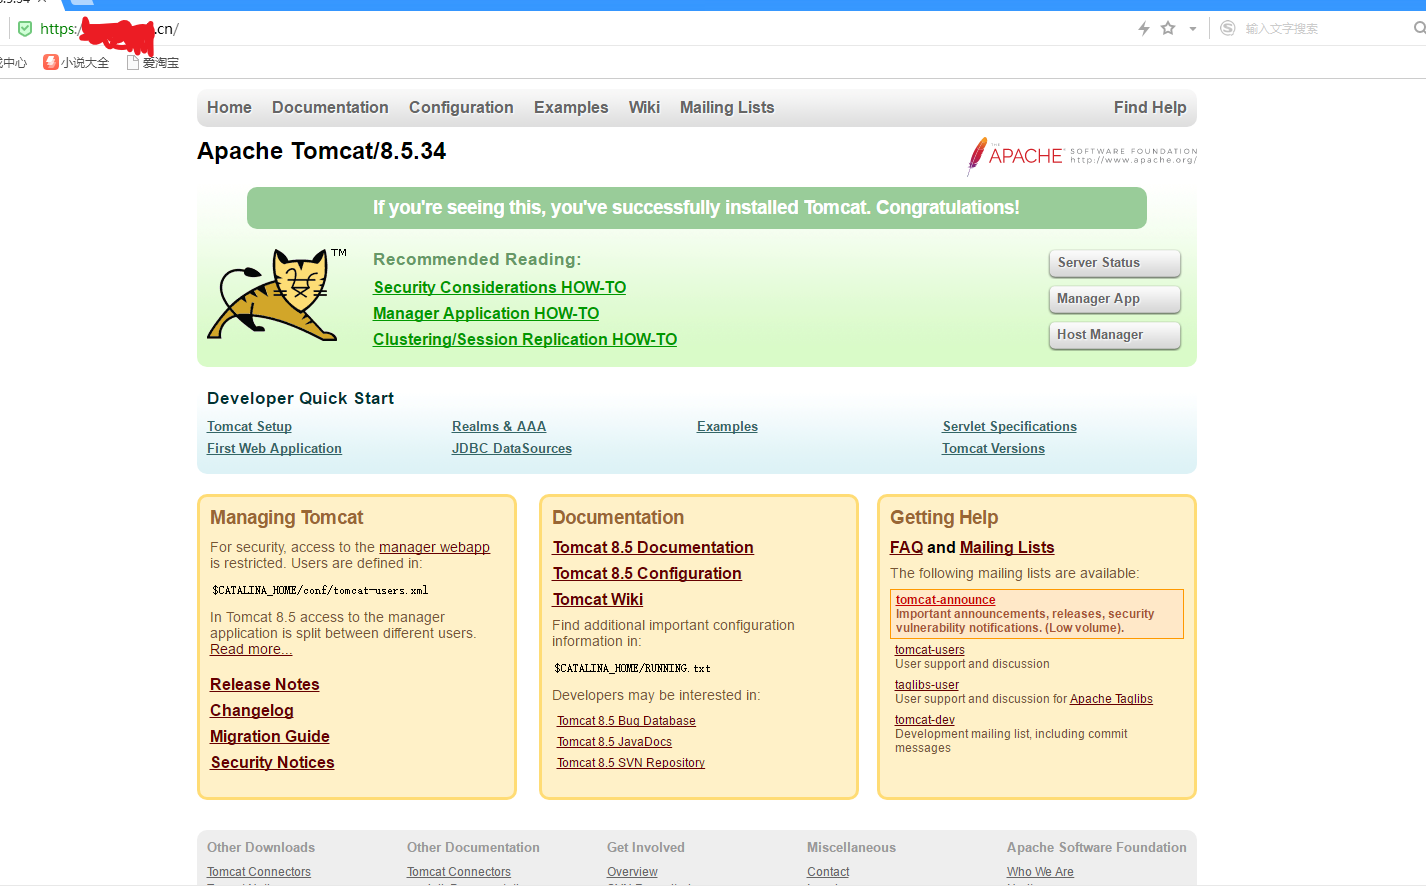Open Tomcat 8.5 Bug Database link

[x=626, y=721]
